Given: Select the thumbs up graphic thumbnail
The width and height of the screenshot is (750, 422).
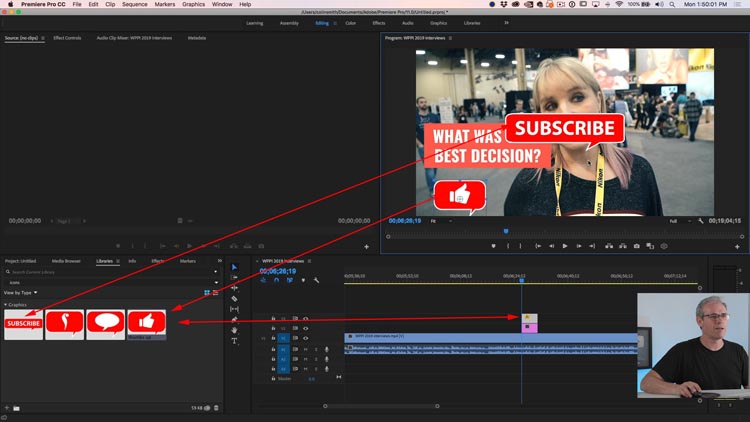Looking at the screenshot, I should [x=147, y=325].
